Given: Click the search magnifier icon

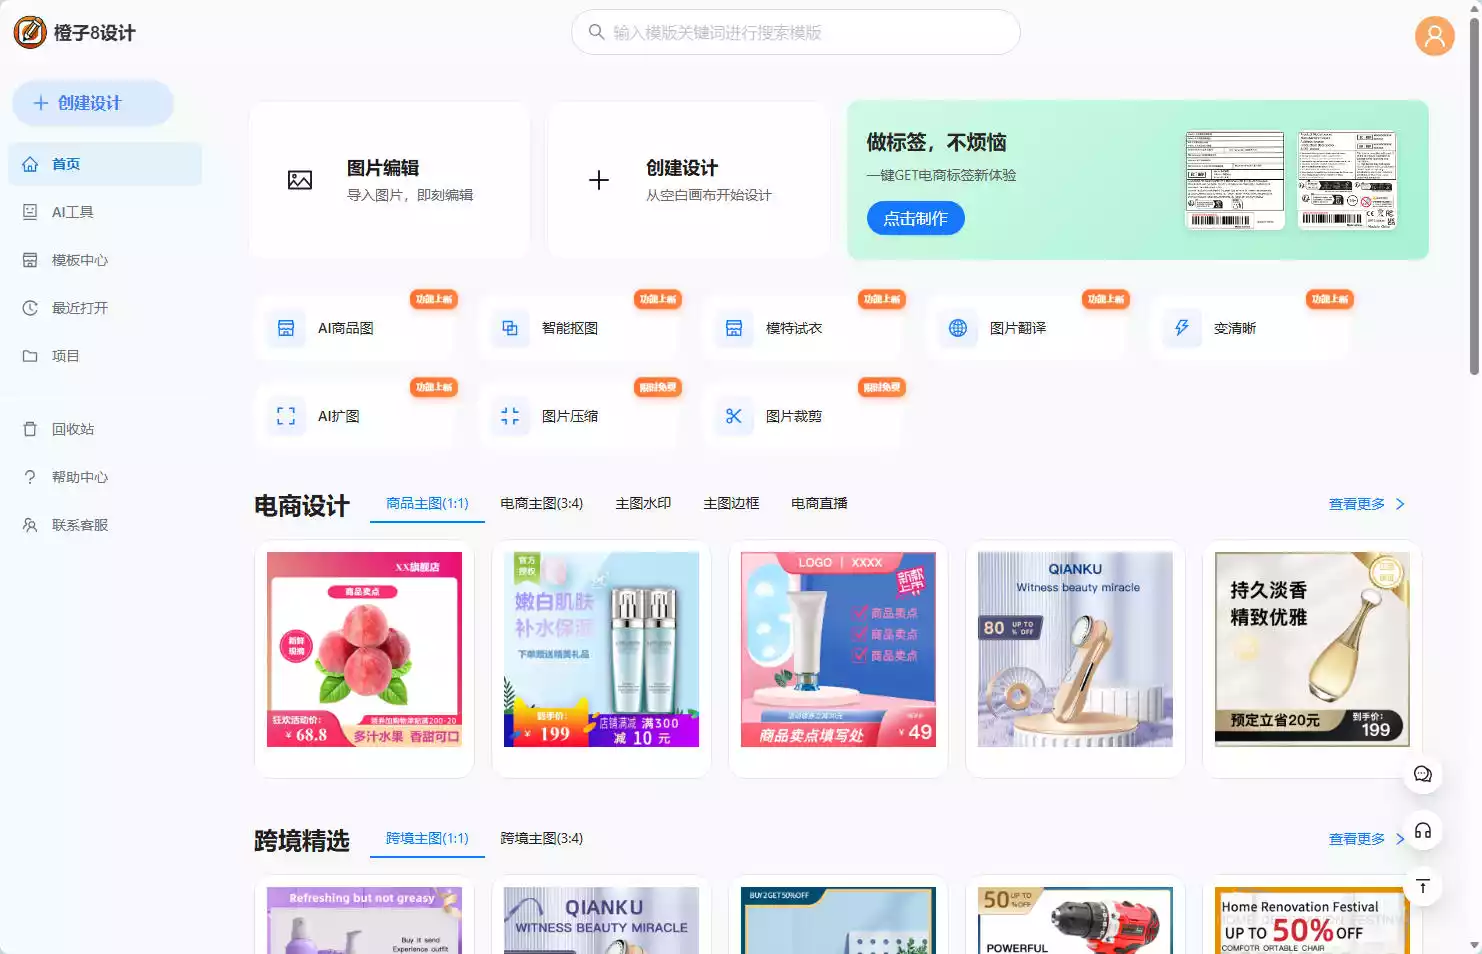Looking at the screenshot, I should pos(596,32).
